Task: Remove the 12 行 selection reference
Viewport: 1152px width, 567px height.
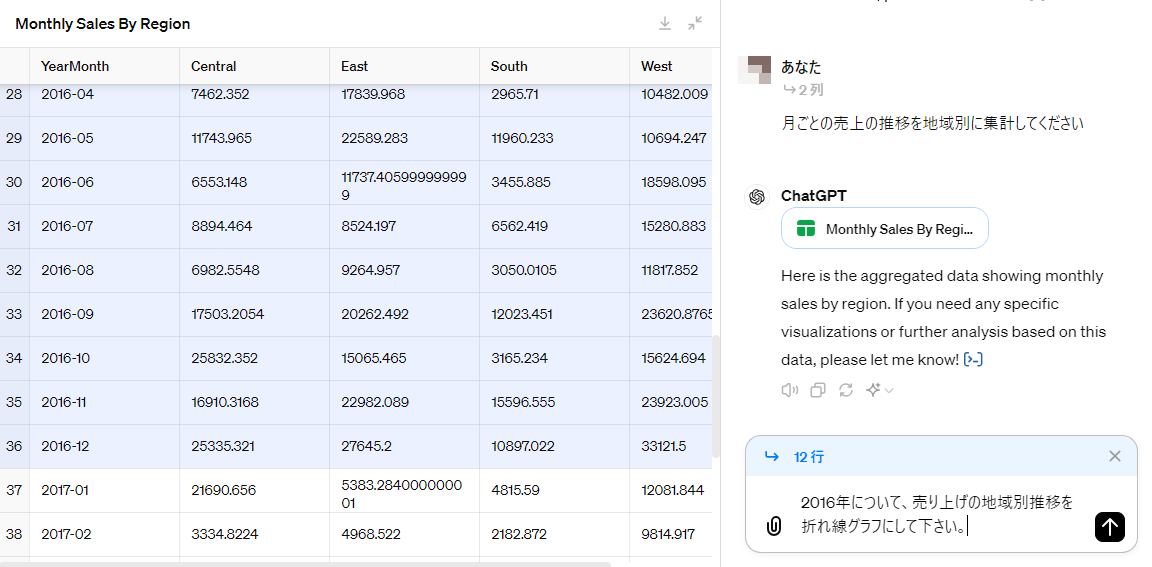Action: click(1115, 456)
